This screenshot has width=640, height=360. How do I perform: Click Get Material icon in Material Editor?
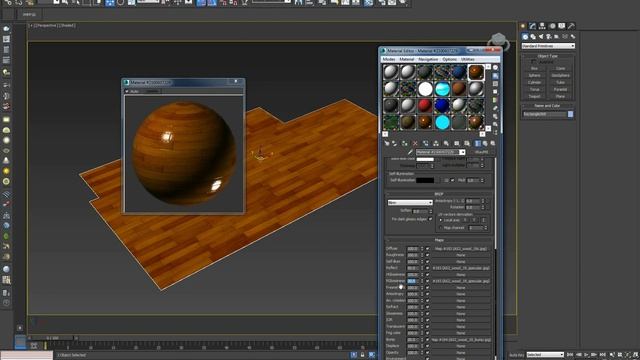pyautogui.click(x=387, y=143)
